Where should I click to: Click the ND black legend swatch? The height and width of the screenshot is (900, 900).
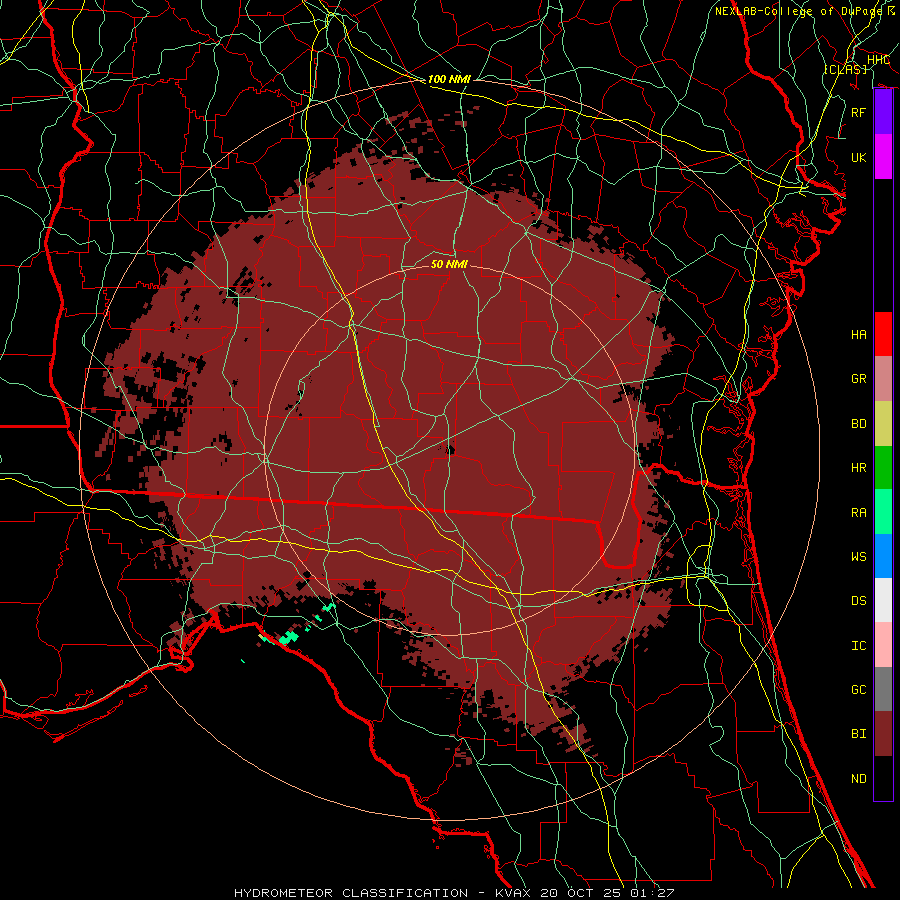pyautogui.click(x=883, y=778)
